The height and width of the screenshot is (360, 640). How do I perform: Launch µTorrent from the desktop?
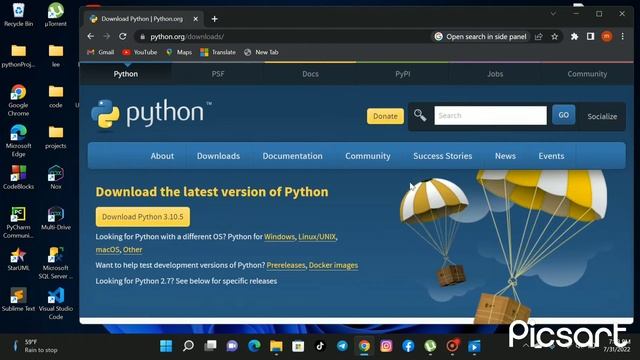[x=56, y=14]
